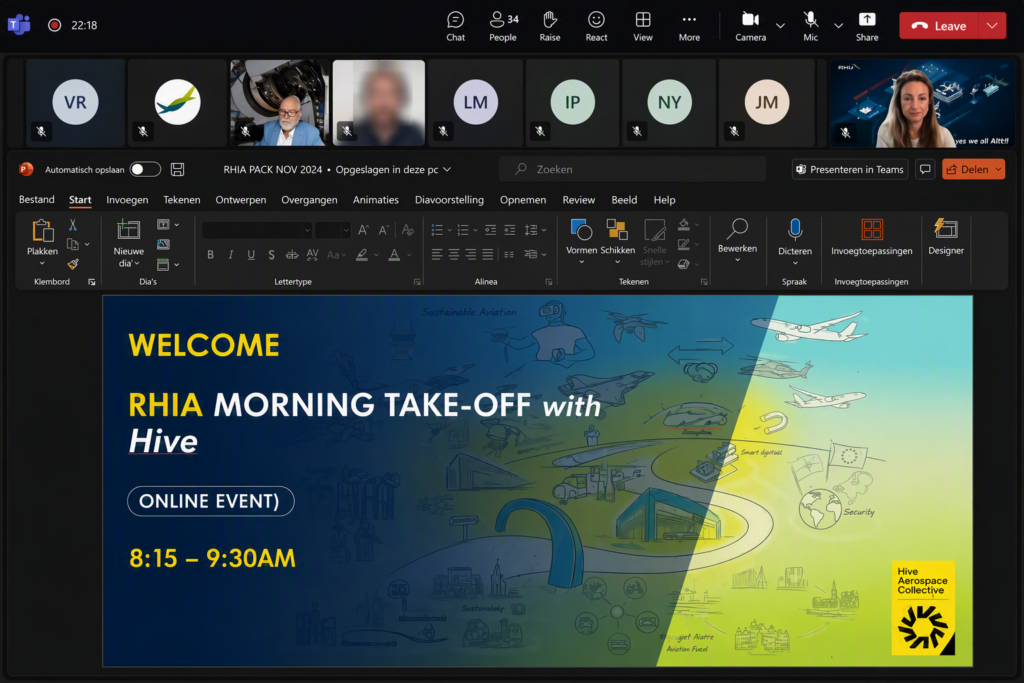Select the ONLINE EVENT) text shape
The height and width of the screenshot is (683, 1024).
tap(210, 501)
